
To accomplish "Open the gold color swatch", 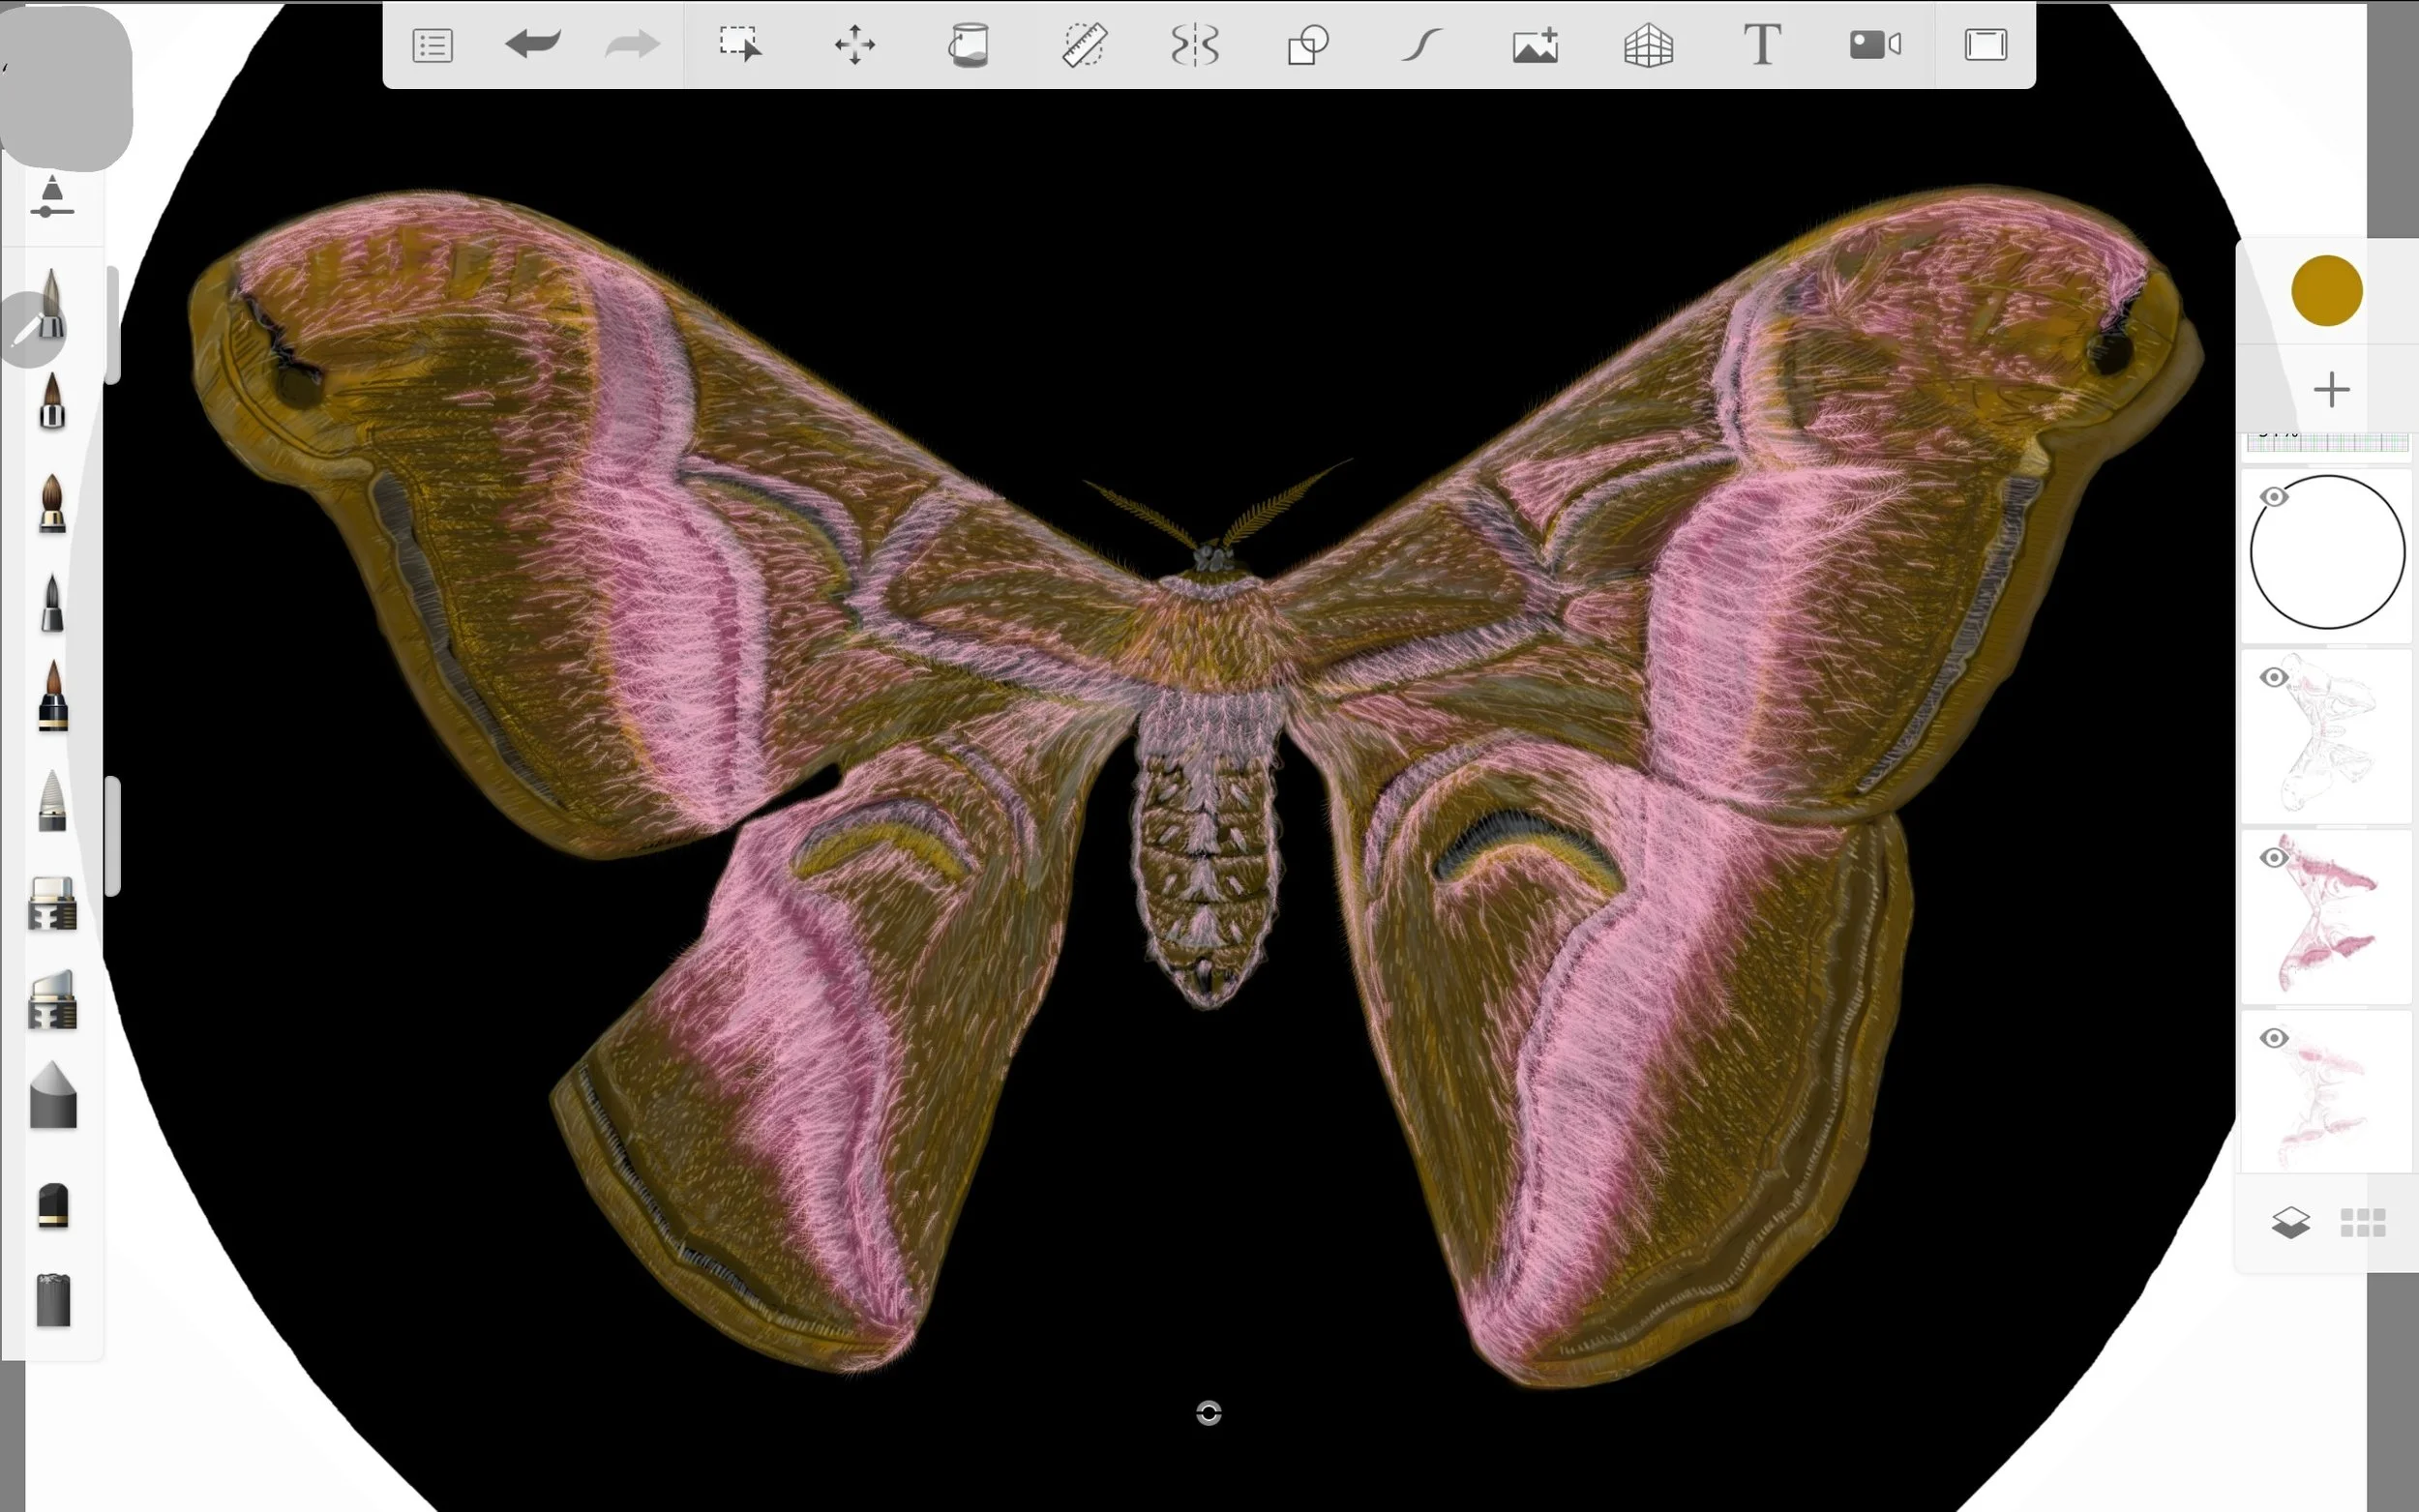I will pos(2327,291).
